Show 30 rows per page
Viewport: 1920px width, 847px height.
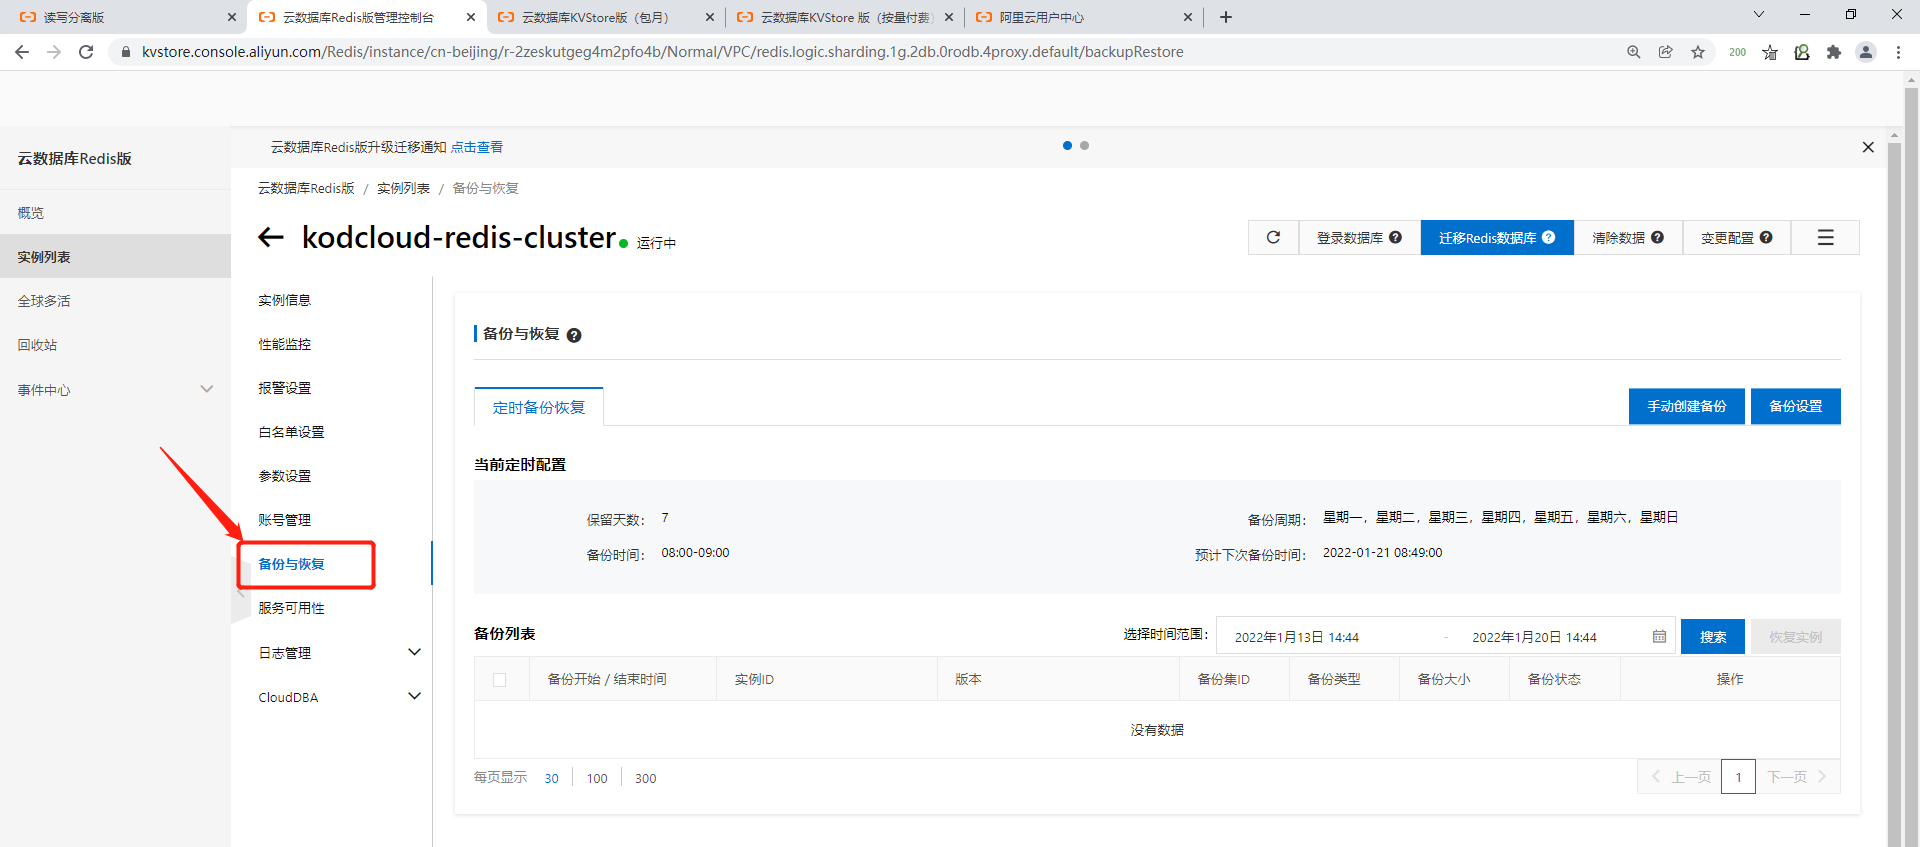tap(551, 778)
